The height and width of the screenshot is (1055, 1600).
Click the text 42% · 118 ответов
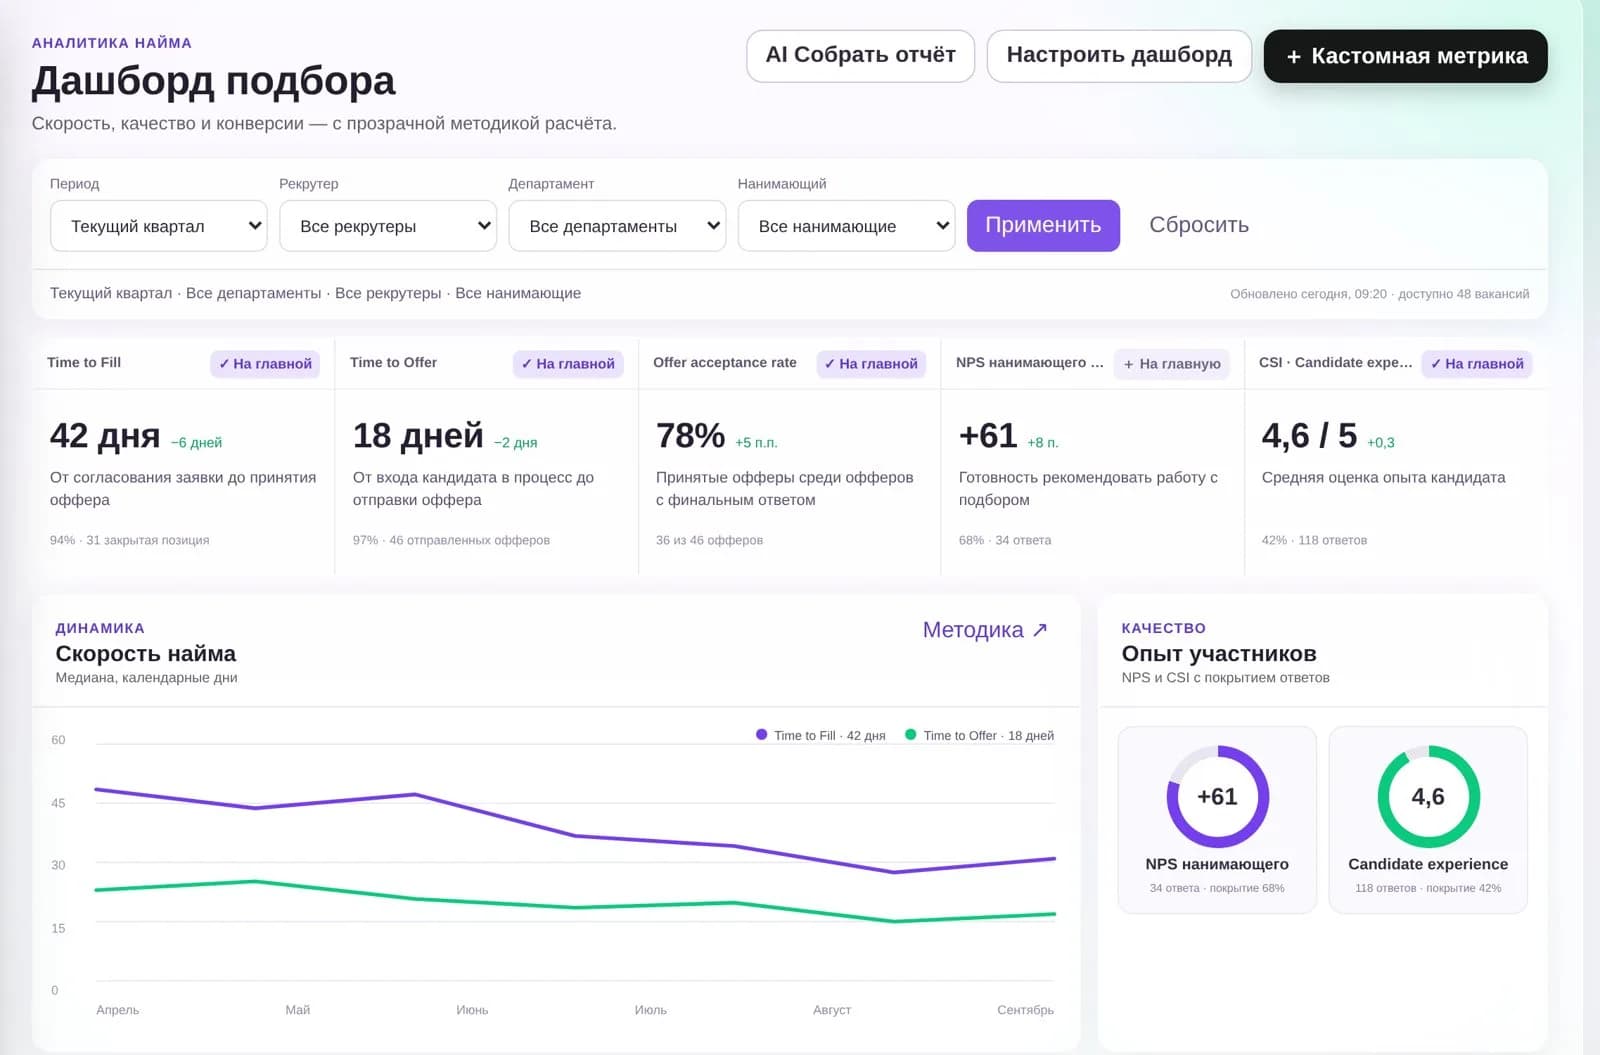1314,540
